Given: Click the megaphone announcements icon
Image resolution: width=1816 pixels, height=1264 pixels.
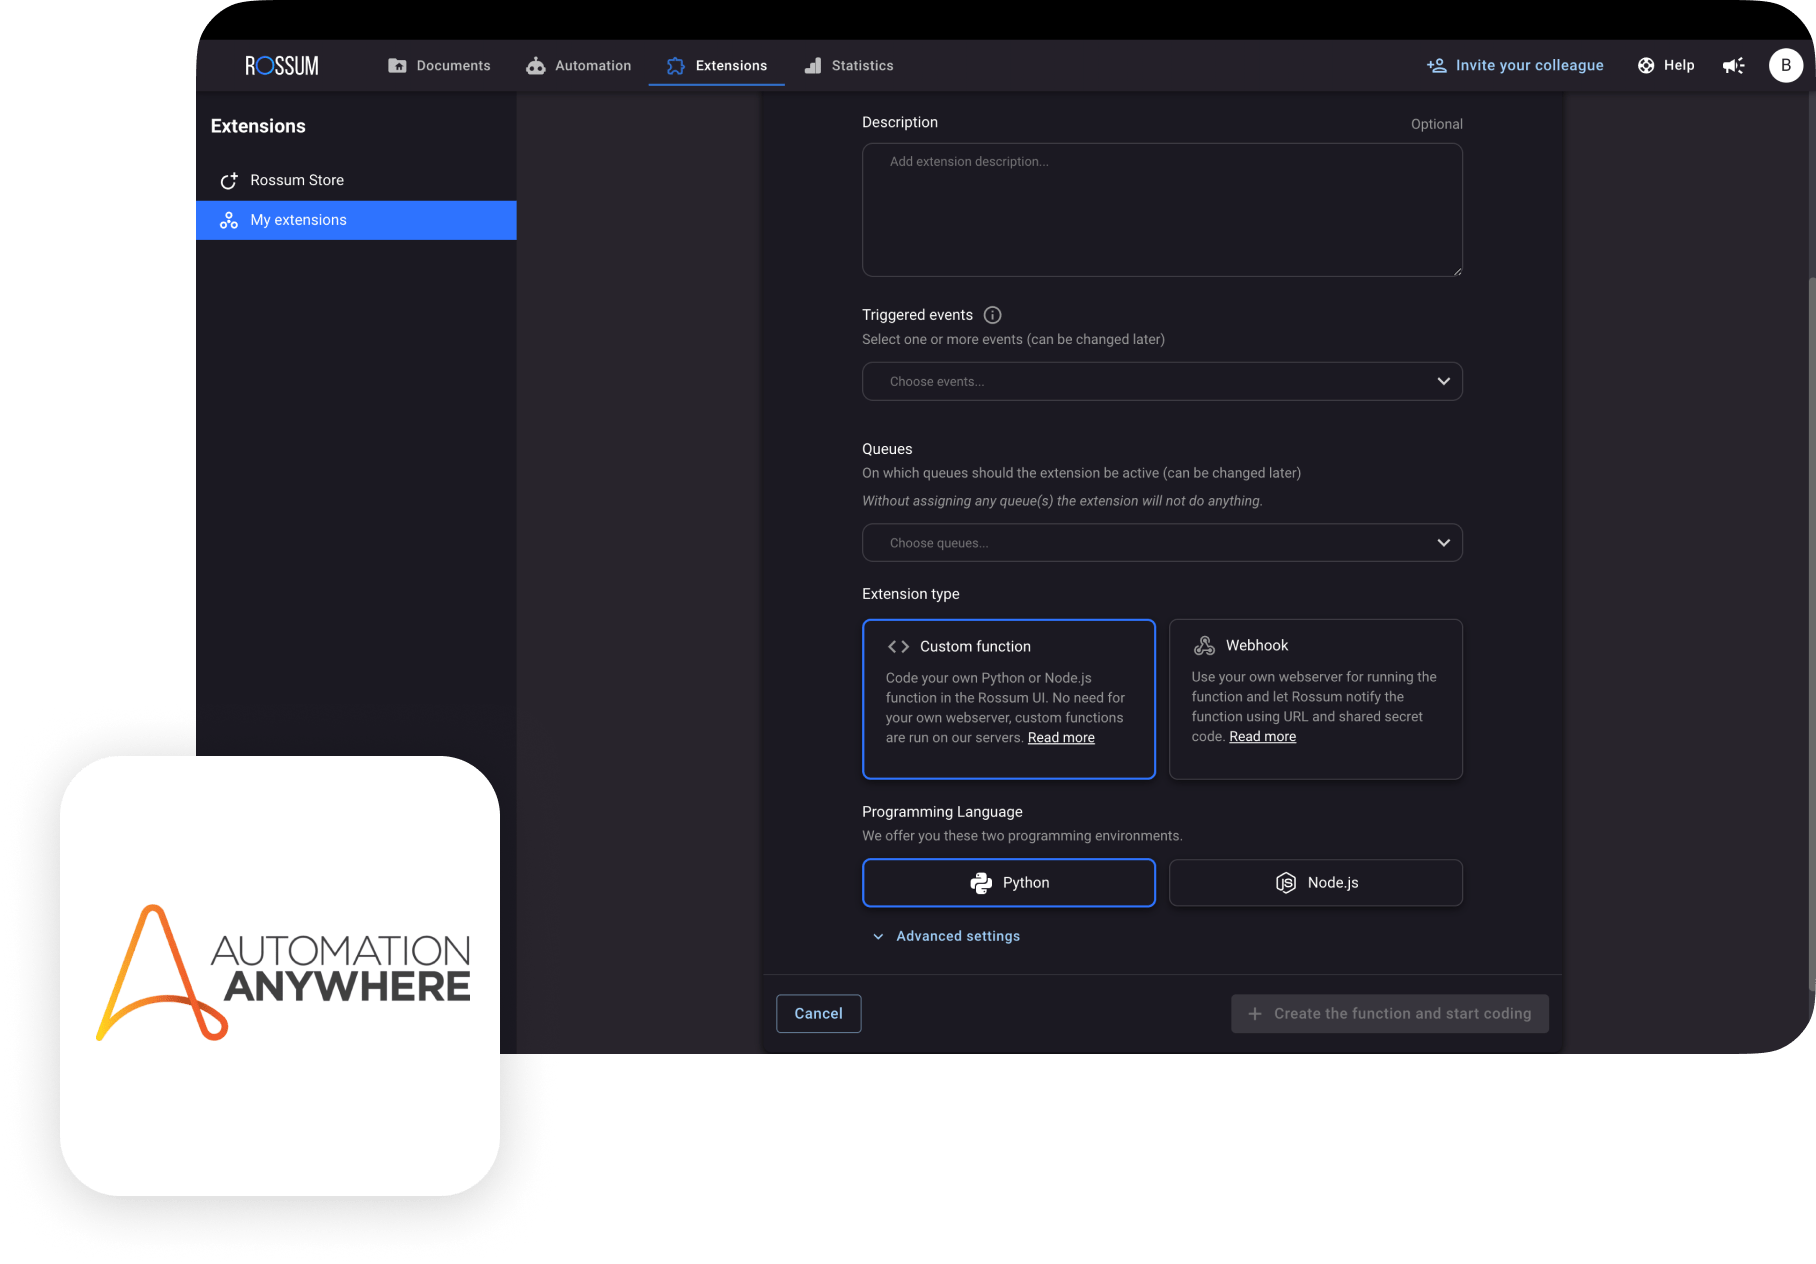Looking at the screenshot, I should pos(1733,66).
